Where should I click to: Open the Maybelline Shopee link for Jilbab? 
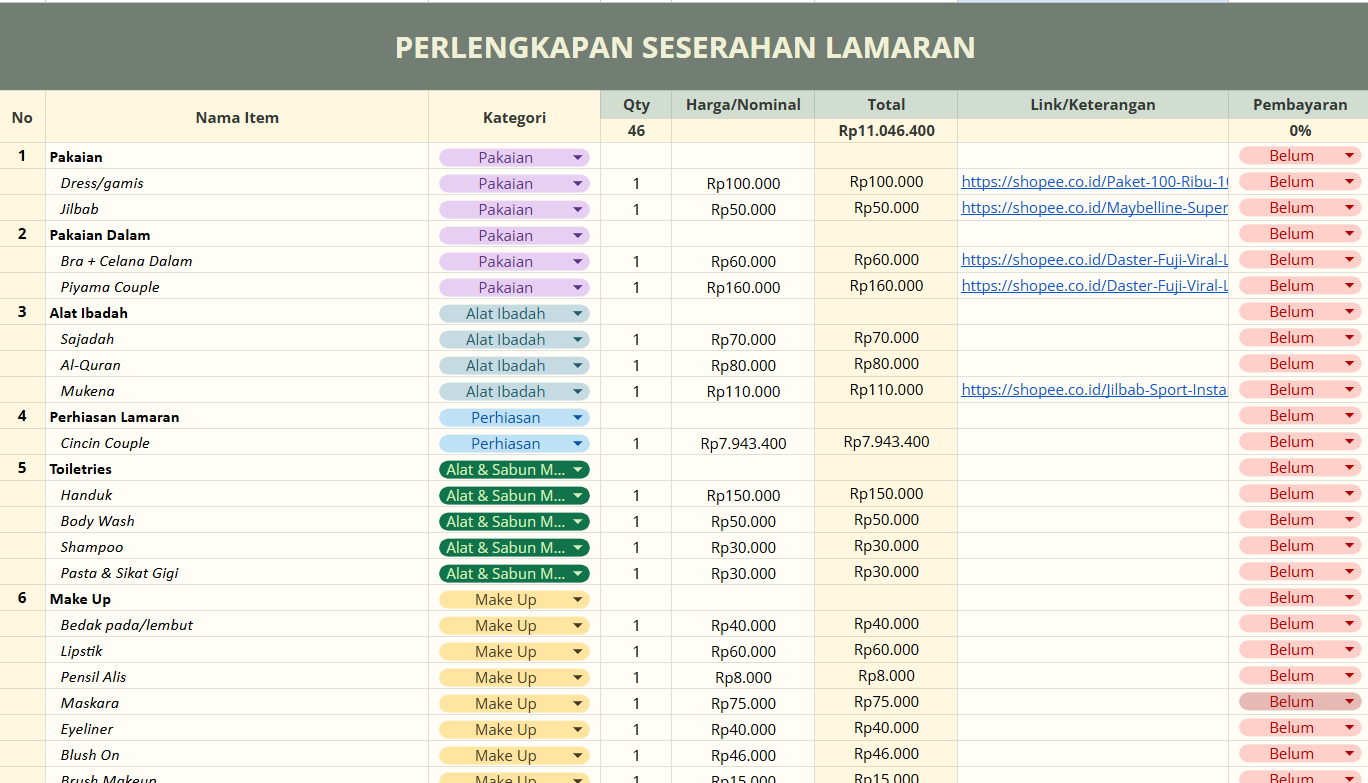(1093, 208)
